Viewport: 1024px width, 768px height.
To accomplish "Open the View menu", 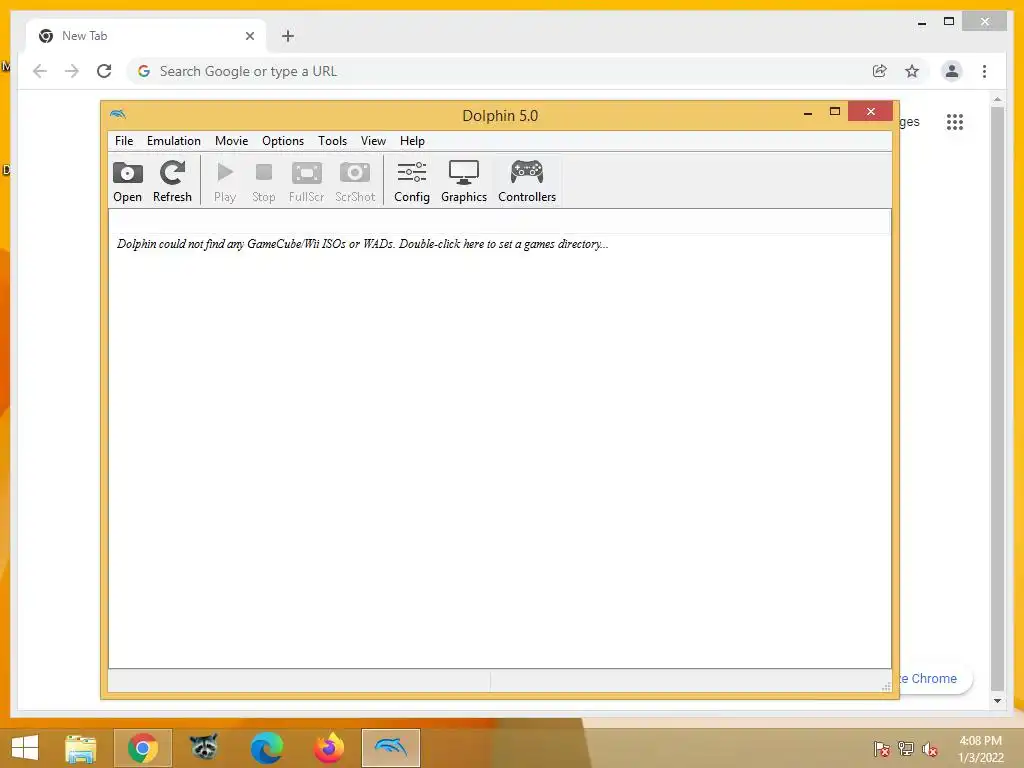I will [x=373, y=141].
